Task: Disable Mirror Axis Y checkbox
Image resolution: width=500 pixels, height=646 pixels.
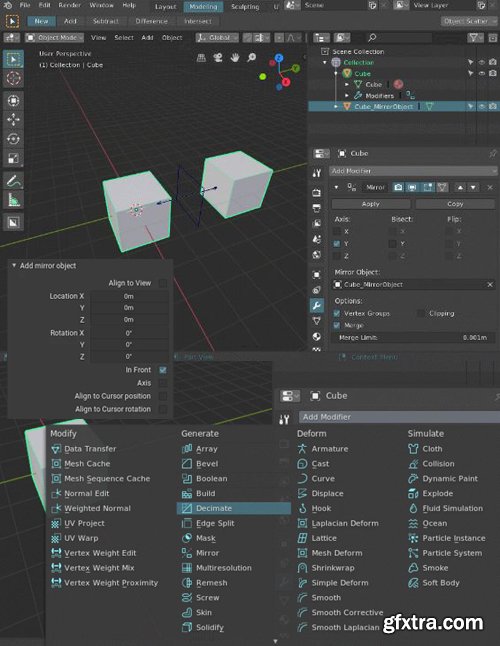Action: [x=337, y=243]
